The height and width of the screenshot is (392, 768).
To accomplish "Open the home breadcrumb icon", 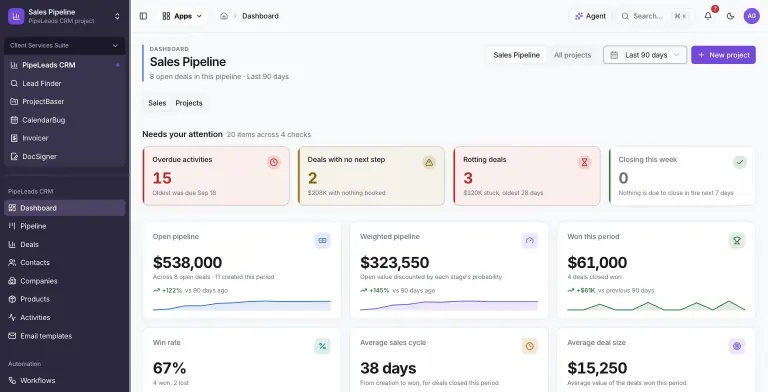I will (x=224, y=16).
